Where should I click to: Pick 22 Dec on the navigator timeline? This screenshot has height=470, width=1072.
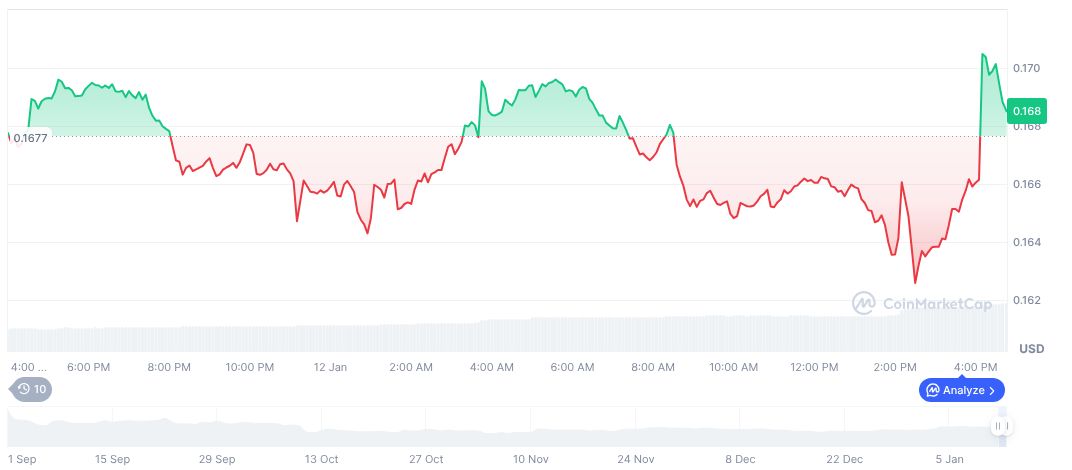[x=845, y=459]
